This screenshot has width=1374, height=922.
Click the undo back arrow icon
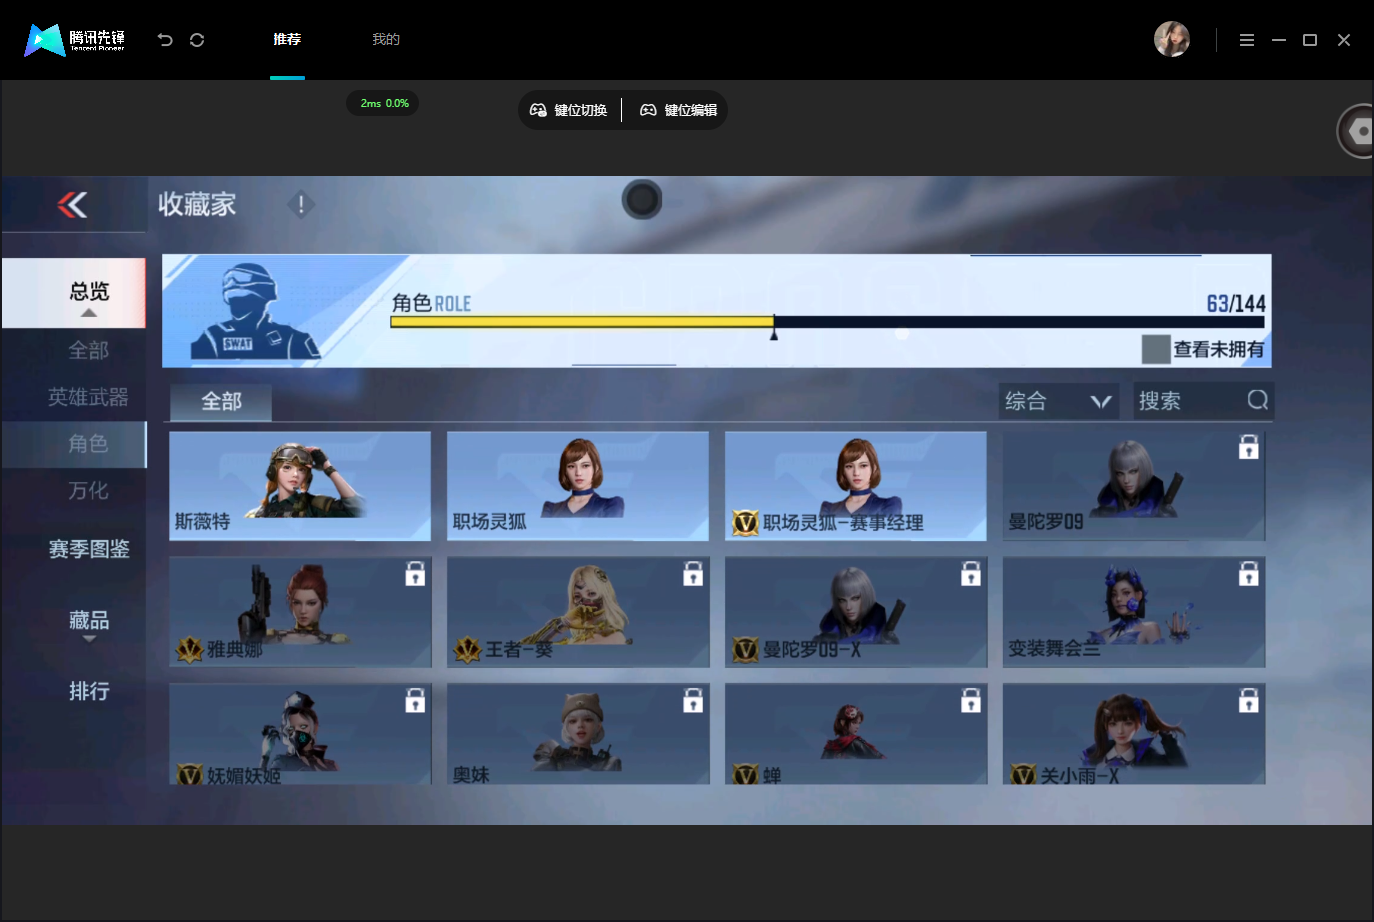pos(165,40)
